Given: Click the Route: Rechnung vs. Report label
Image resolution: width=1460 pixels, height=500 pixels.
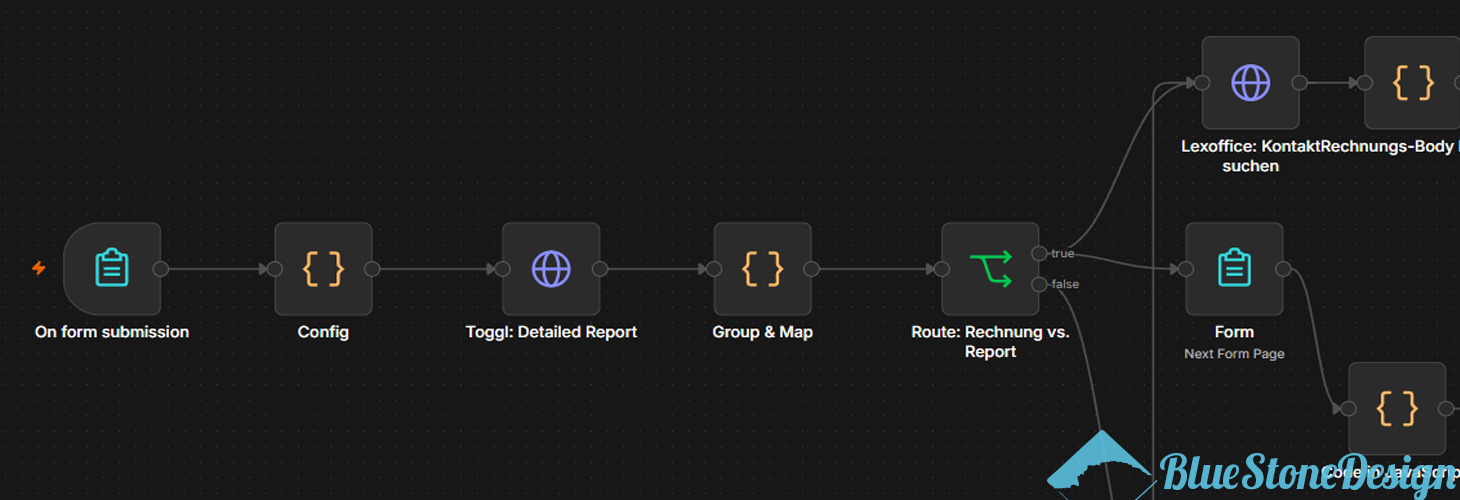Looking at the screenshot, I should pos(990,342).
